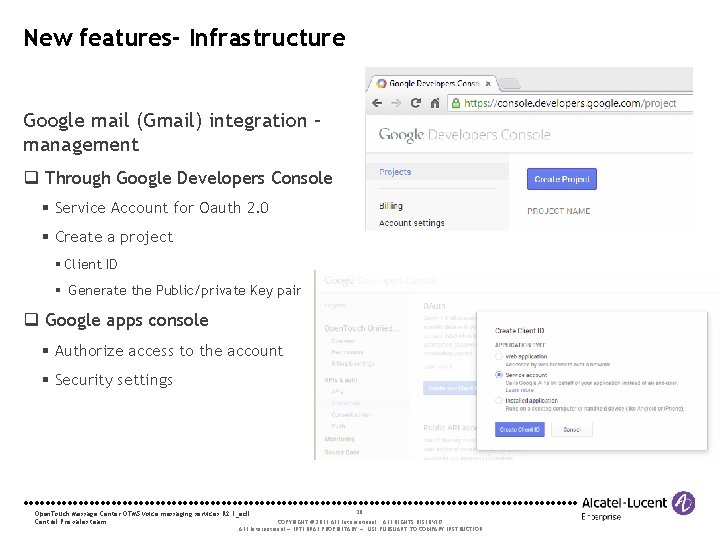Click the OpenTouch Unified project name in the sidebar

coord(362,328)
